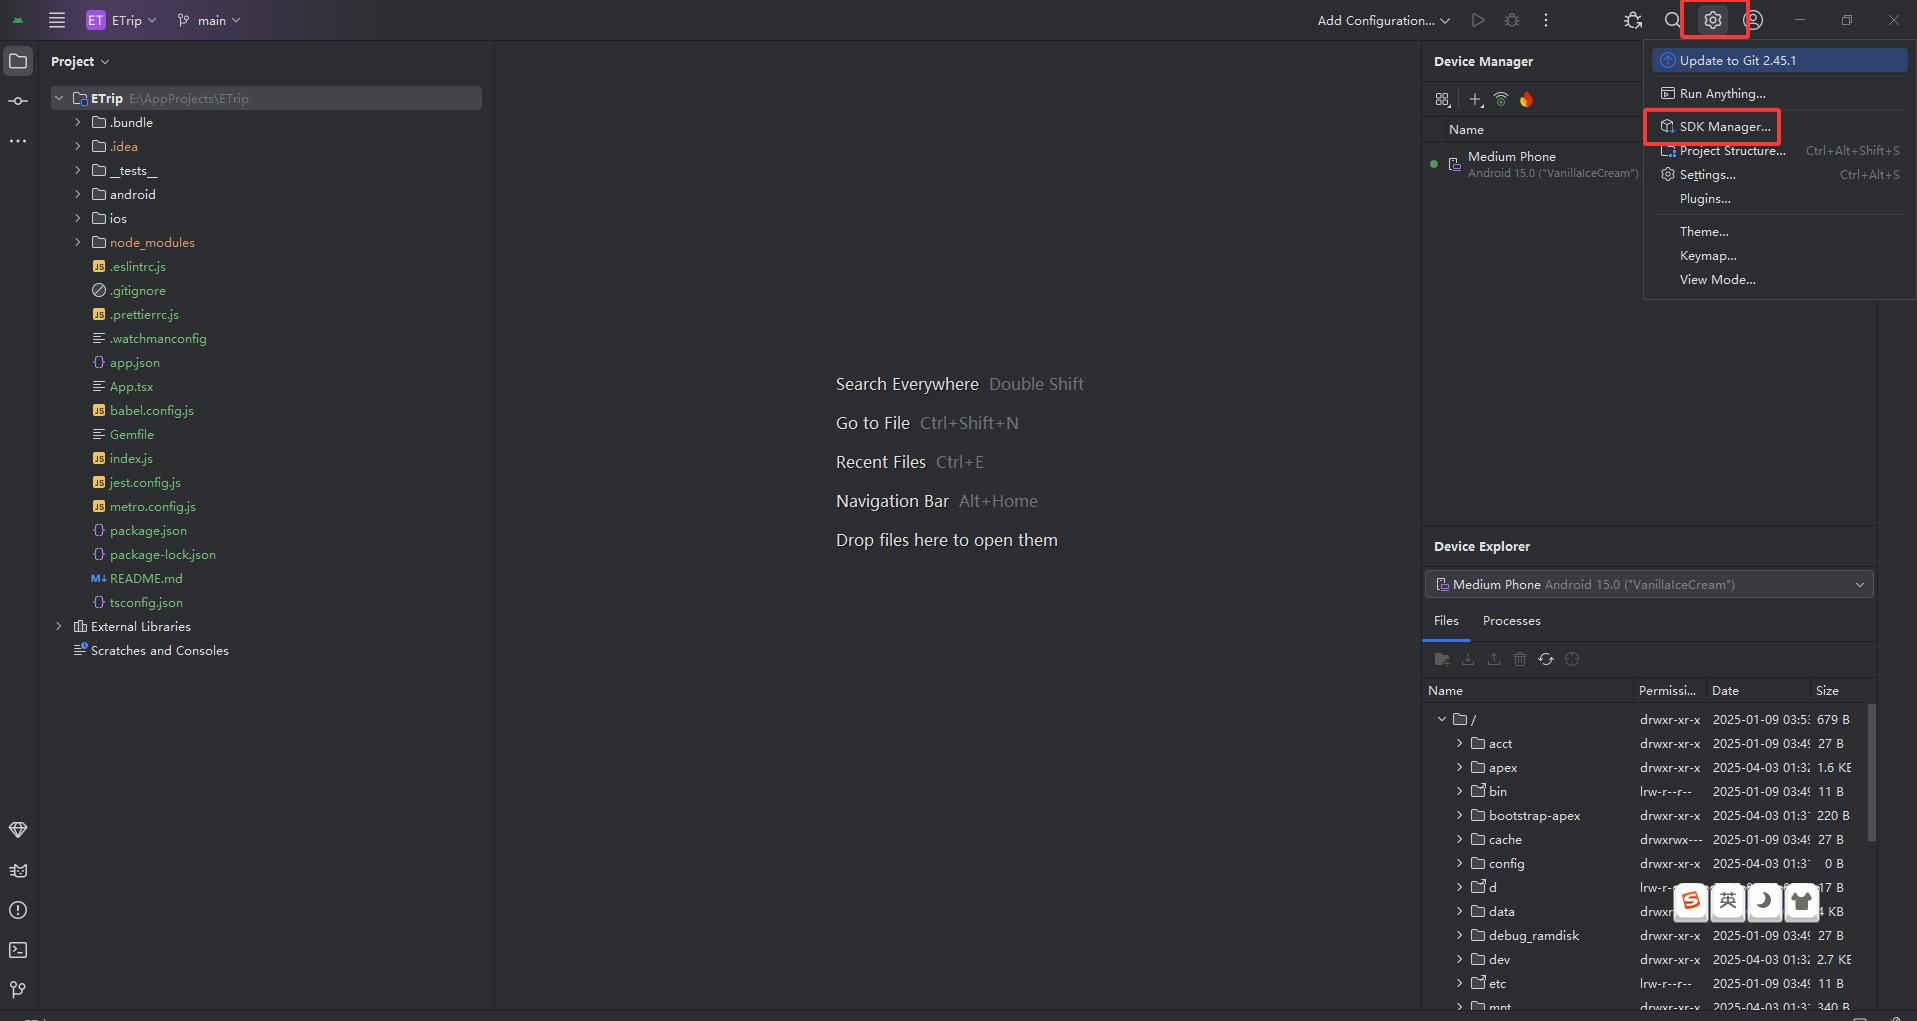The height and width of the screenshot is (1021, 1917).
Task: Open Settings from the gear menu
Action: (1780, 175)
